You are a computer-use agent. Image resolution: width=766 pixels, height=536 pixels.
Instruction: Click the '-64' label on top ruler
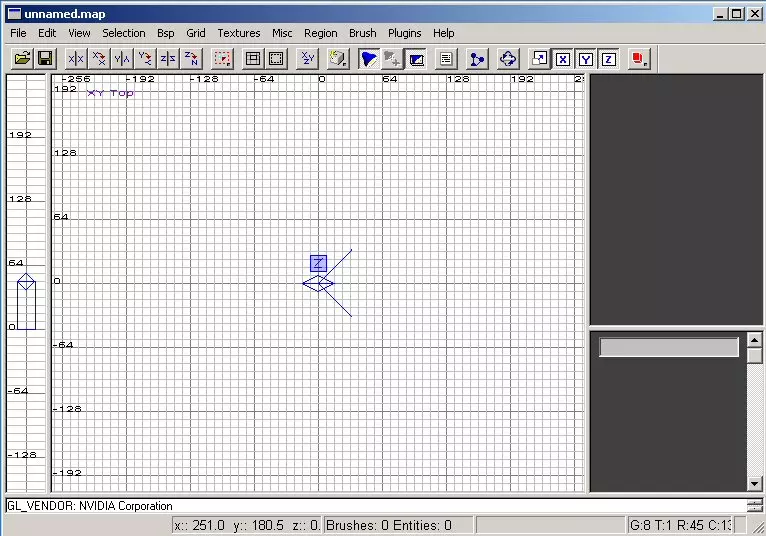coord(264,79)
